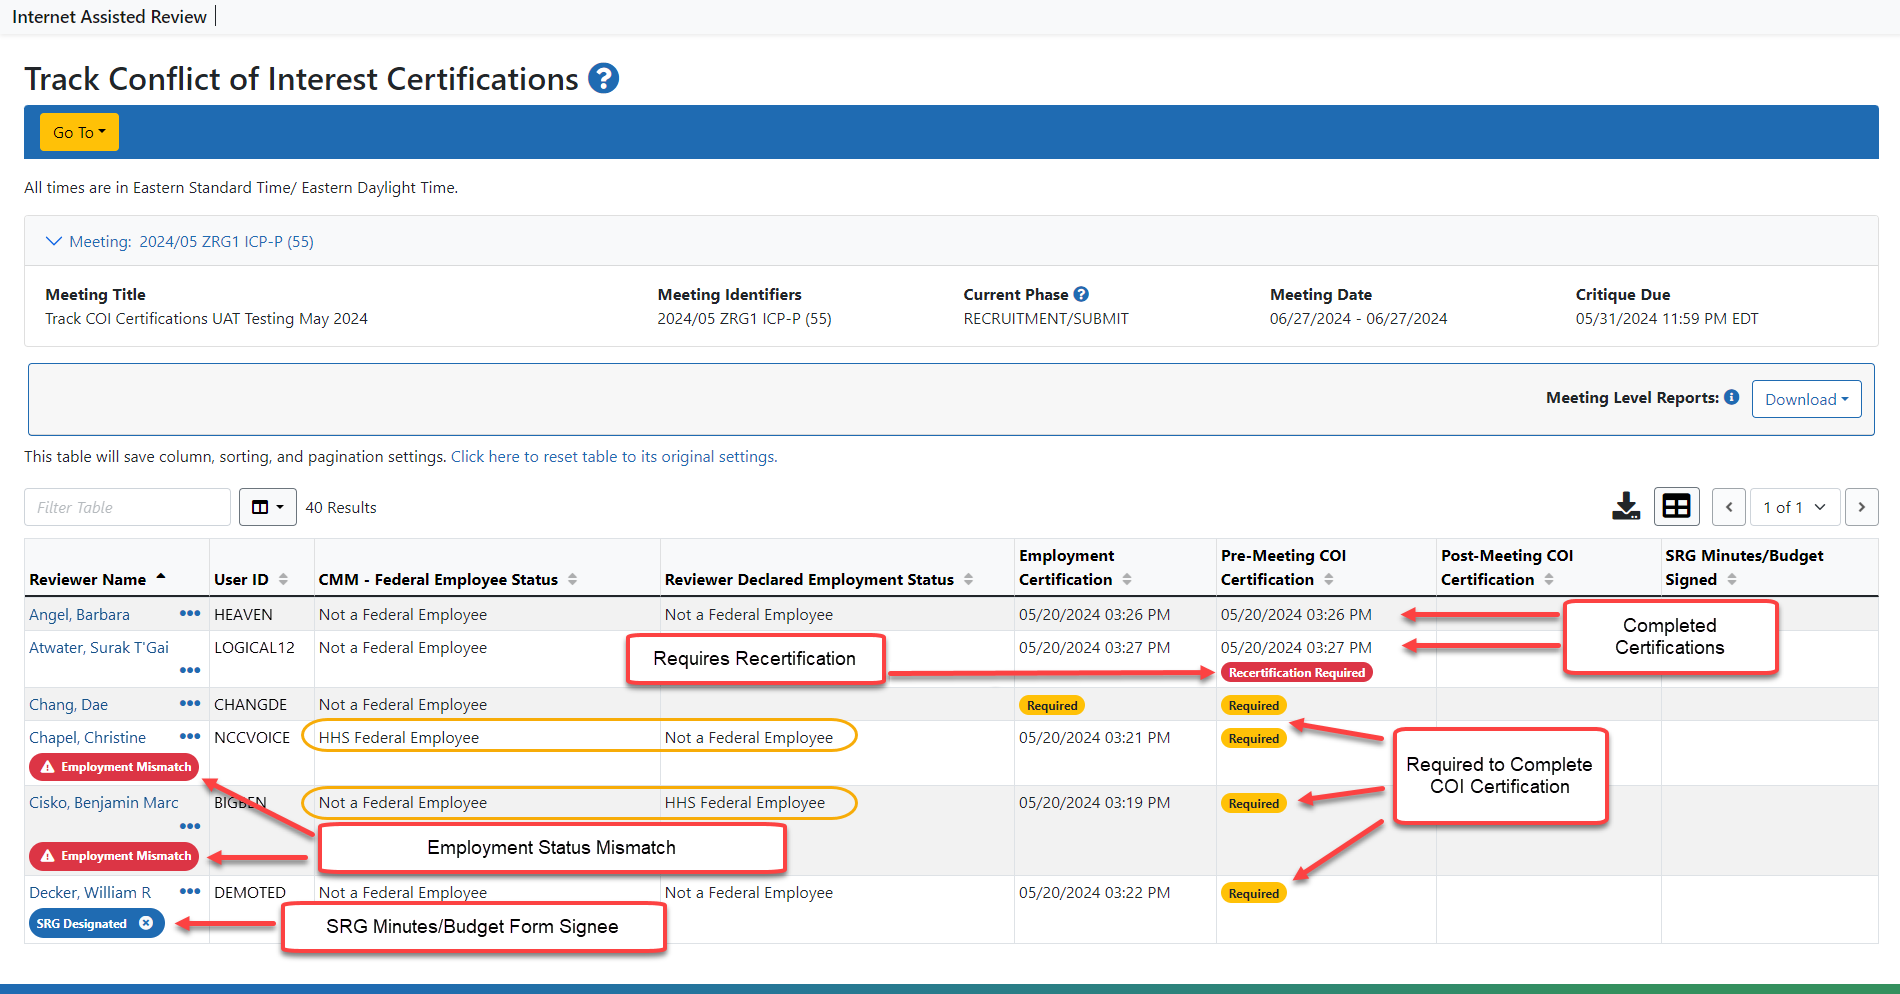The height and width of the screenshot is (994, 1900).
Task: Click the Internet Assisted Review header
Action: 109,17
